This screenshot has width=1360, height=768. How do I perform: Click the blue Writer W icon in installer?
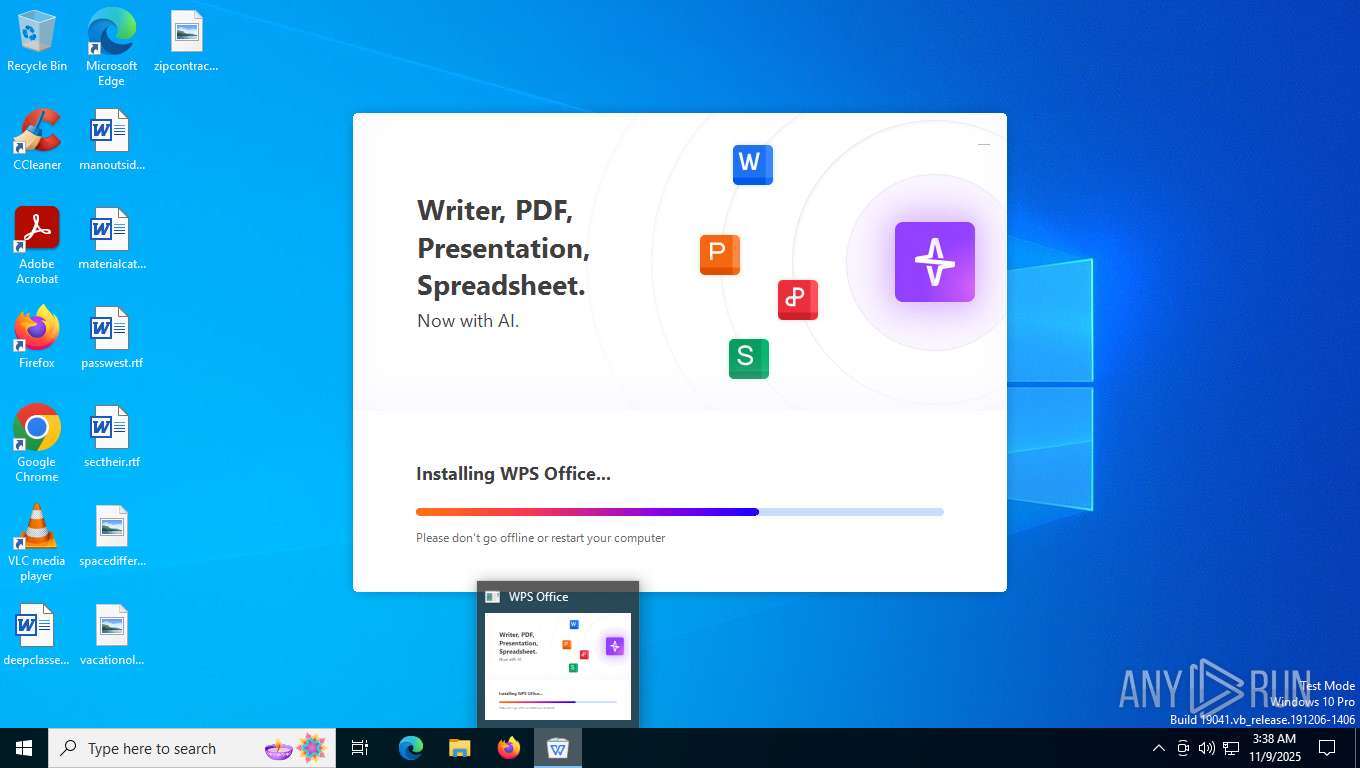(752, 164)
